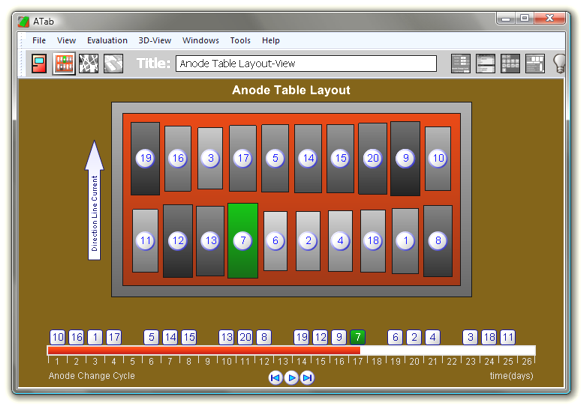Select anode 2 in the table layout
583x406 pixels.
pos(308,241)
